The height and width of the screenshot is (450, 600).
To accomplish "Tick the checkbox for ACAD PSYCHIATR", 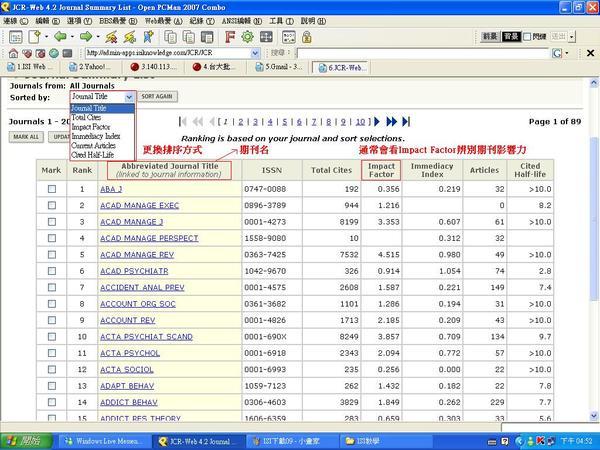I will click(52, 271).
